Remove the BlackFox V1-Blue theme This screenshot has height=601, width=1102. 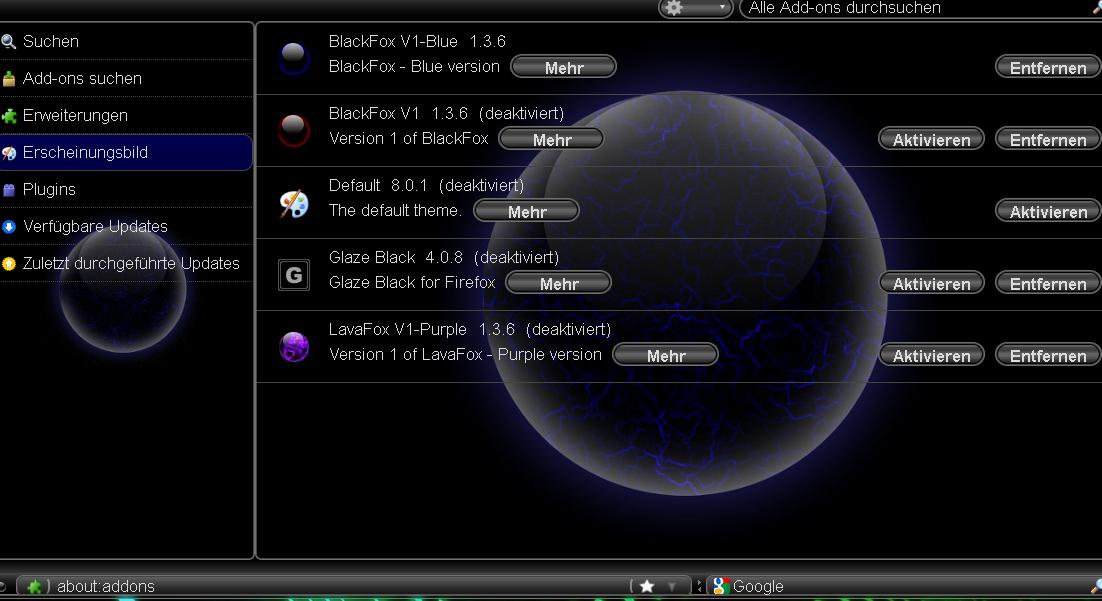[1048, 67]
